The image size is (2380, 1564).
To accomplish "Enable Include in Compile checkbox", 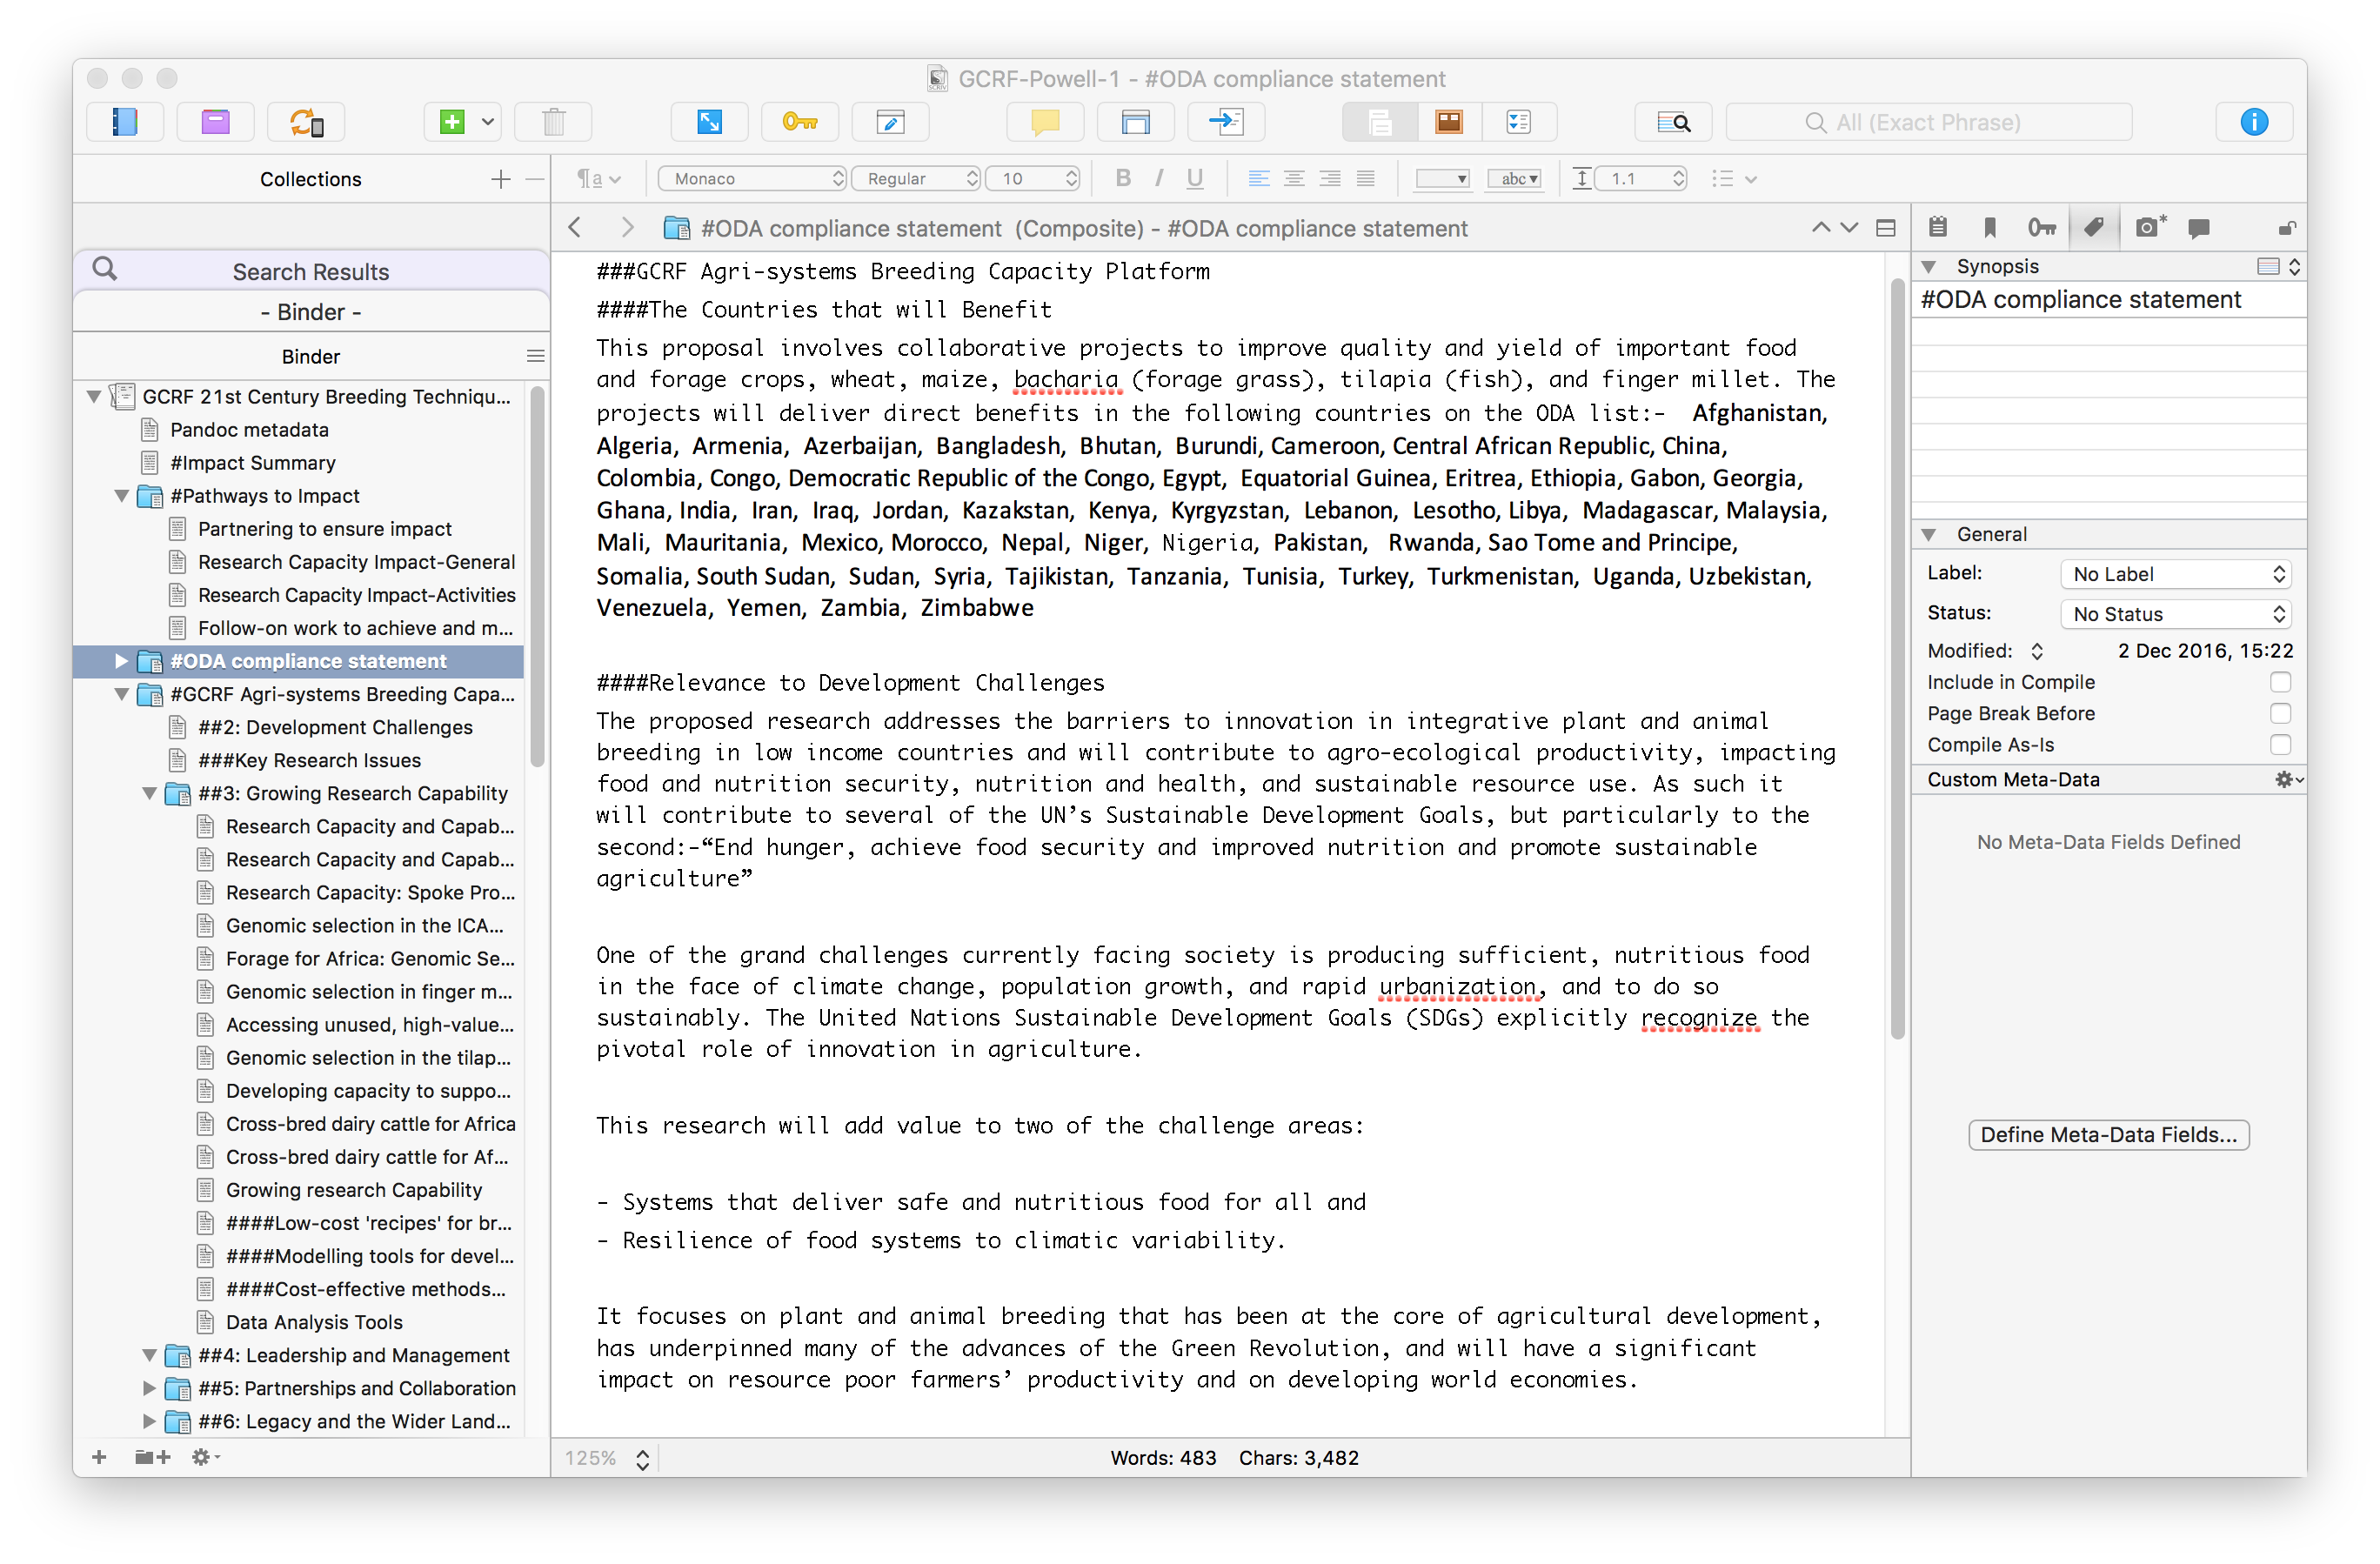I will pyautogui.click(x=2280, y=682).
